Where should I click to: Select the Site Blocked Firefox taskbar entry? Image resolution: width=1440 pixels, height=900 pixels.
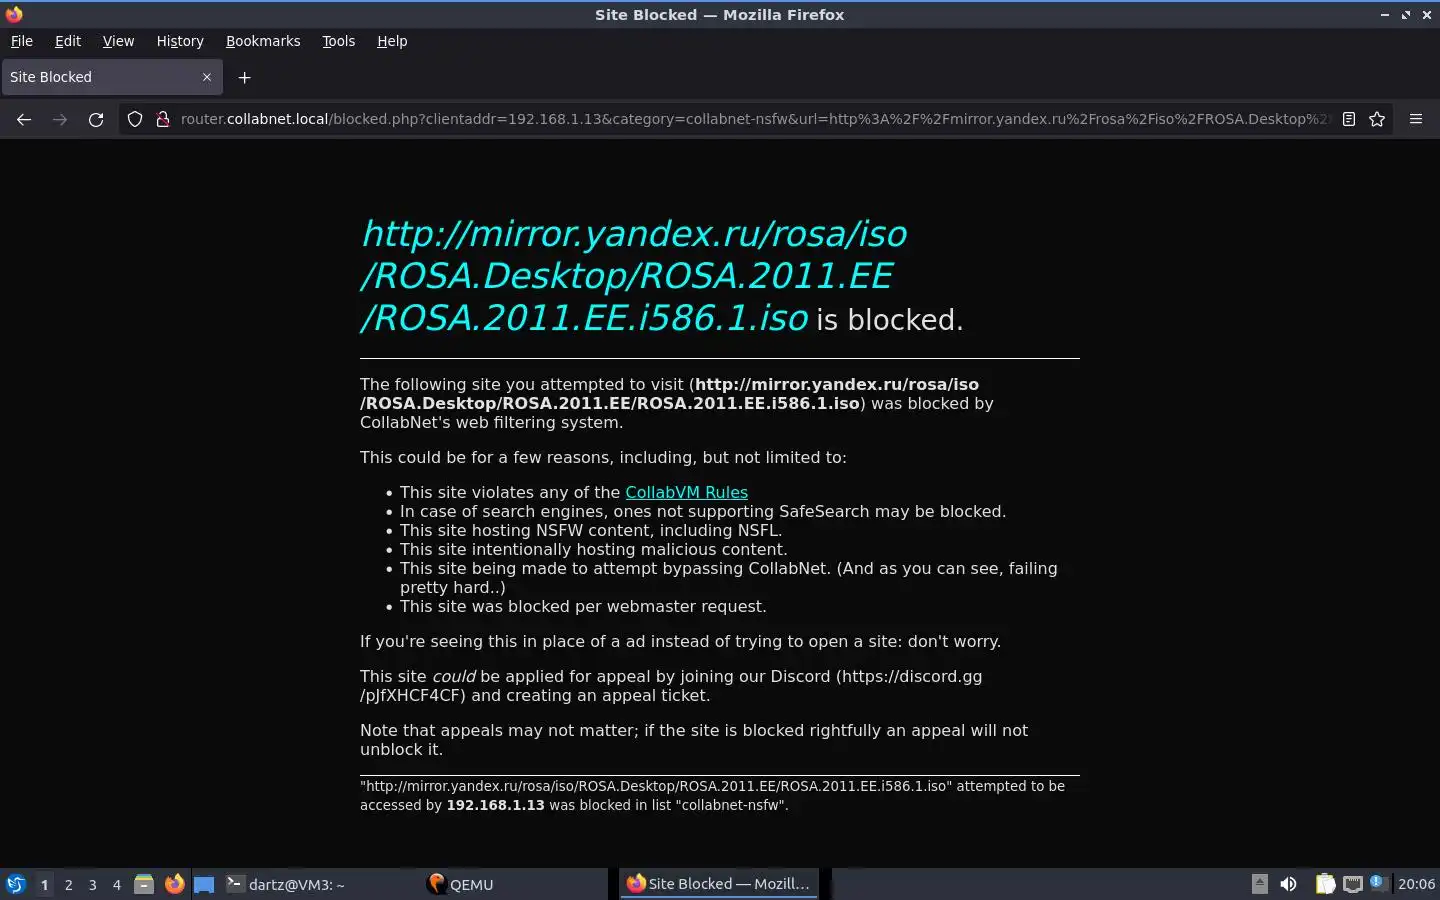719,884
